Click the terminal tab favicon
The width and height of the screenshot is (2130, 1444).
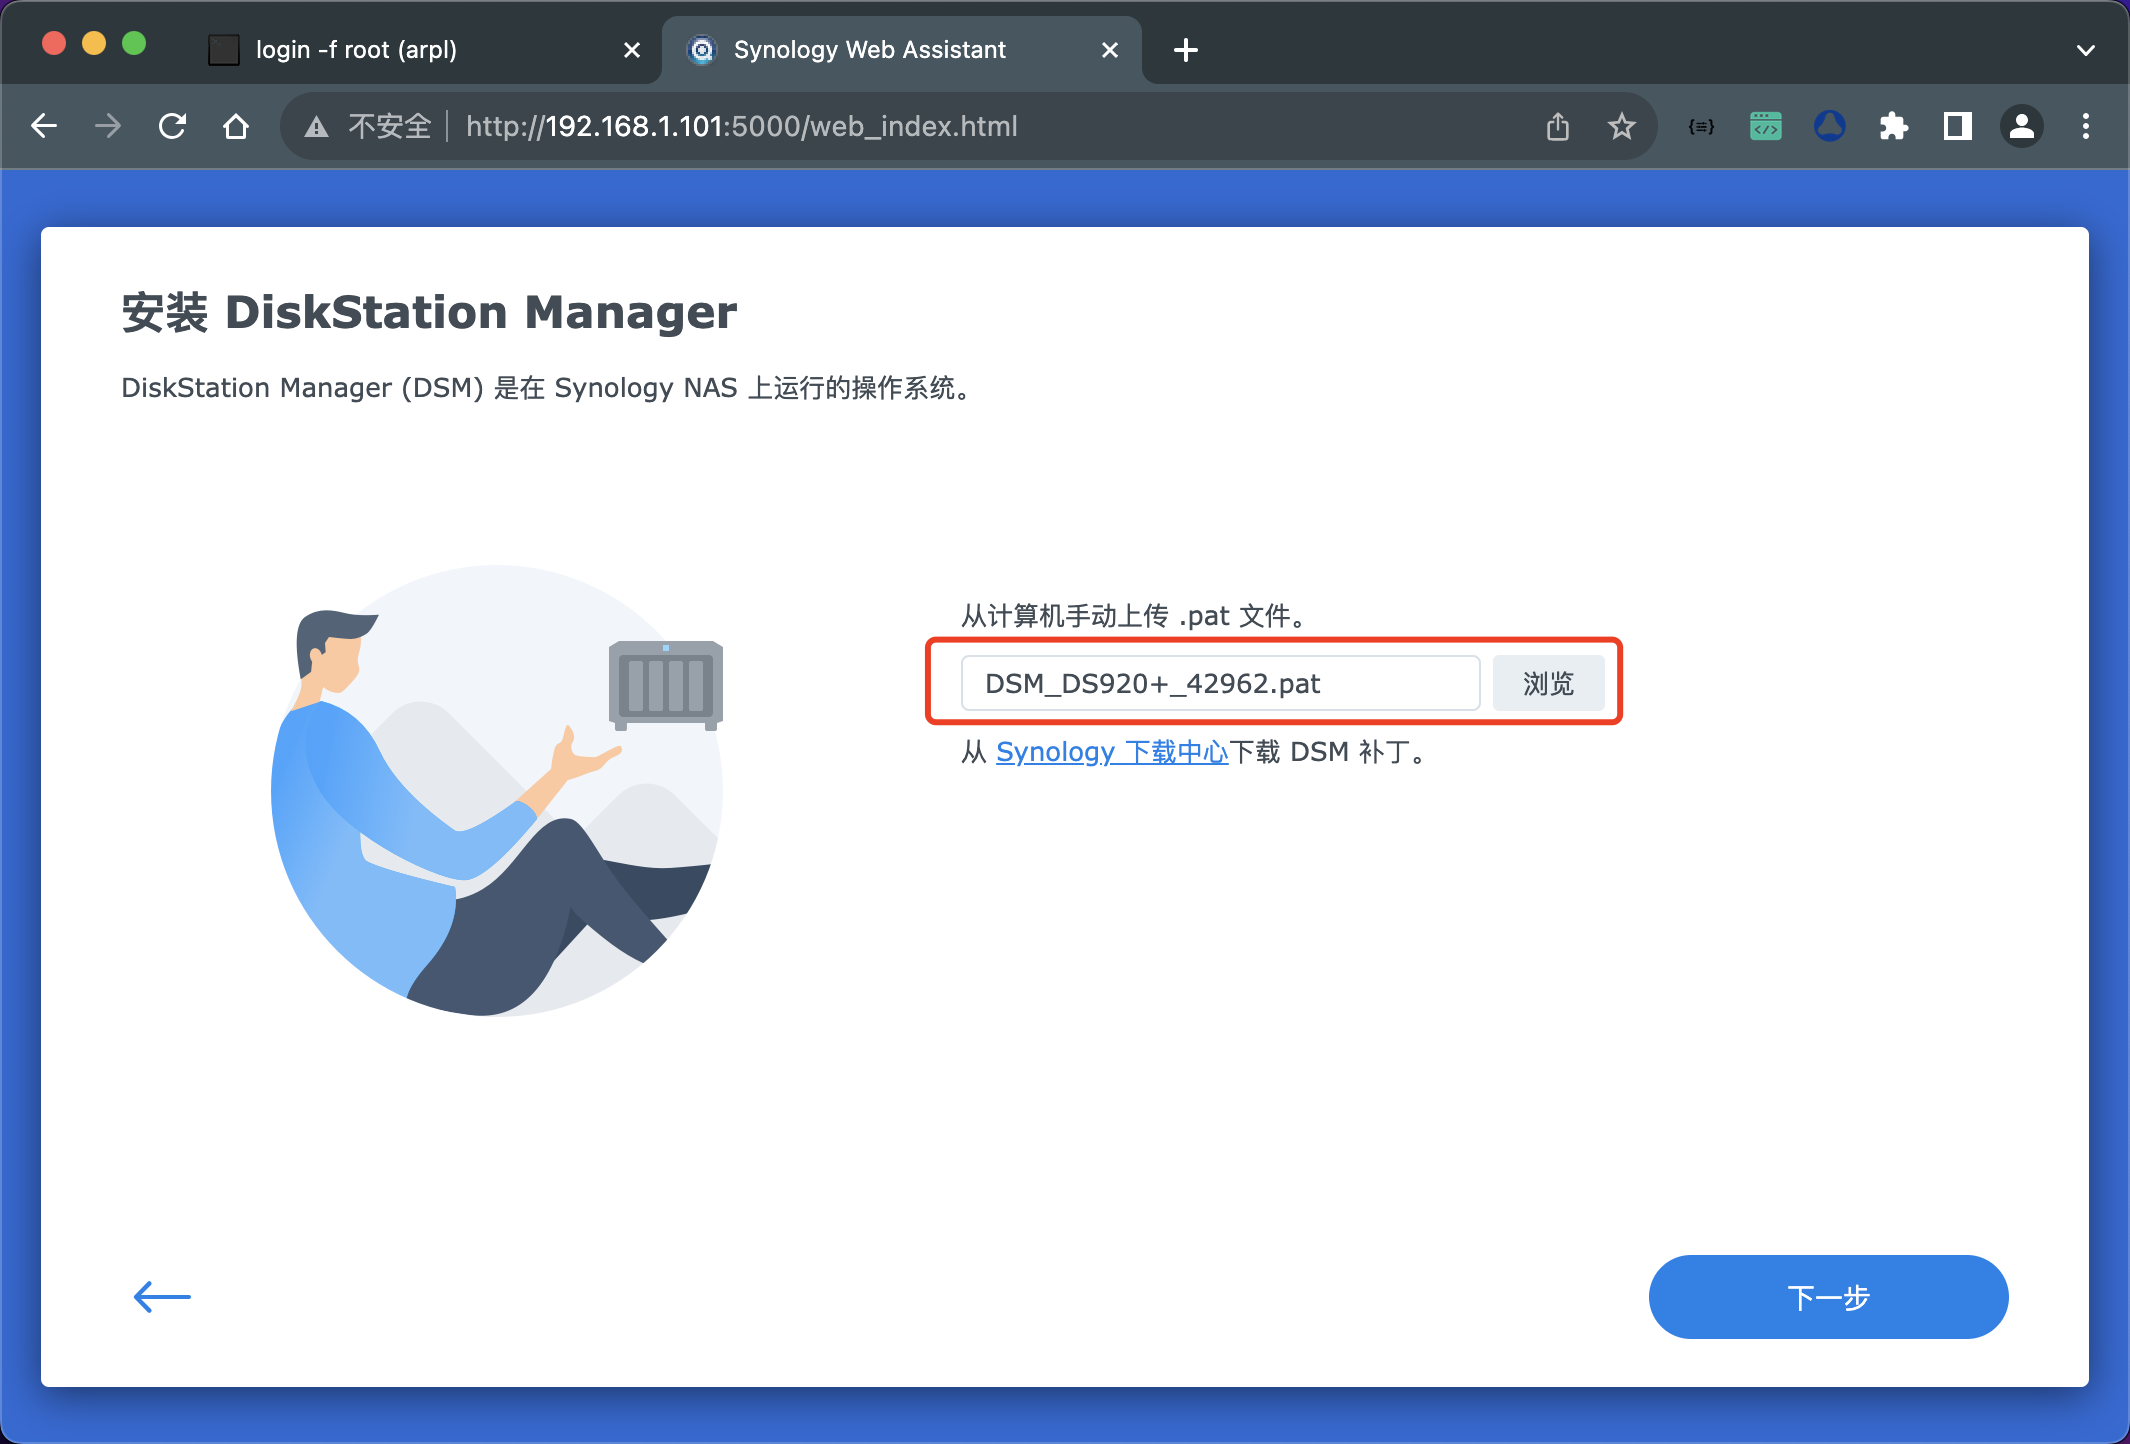[224, 50]
